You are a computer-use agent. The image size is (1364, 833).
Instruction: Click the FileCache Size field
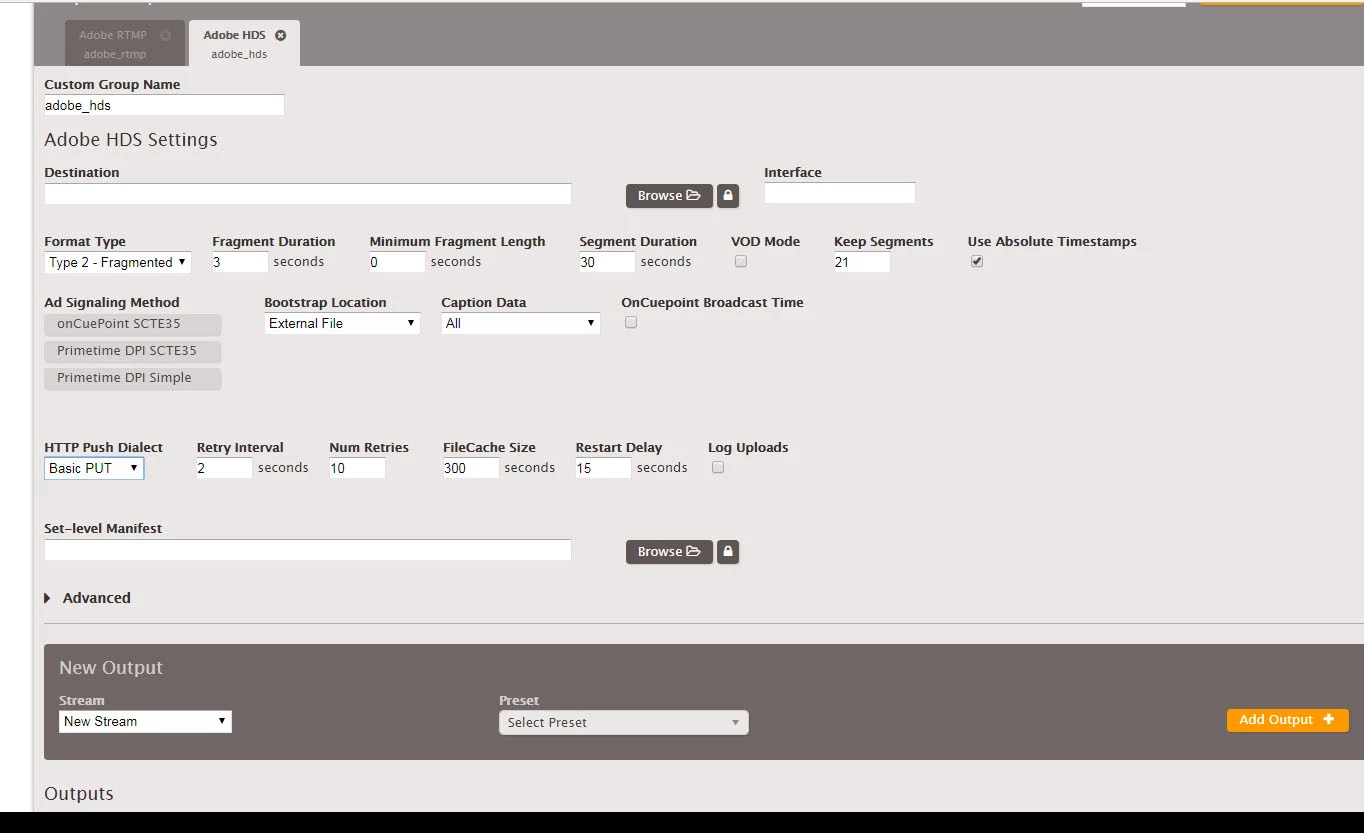click(x=471, y=468)
